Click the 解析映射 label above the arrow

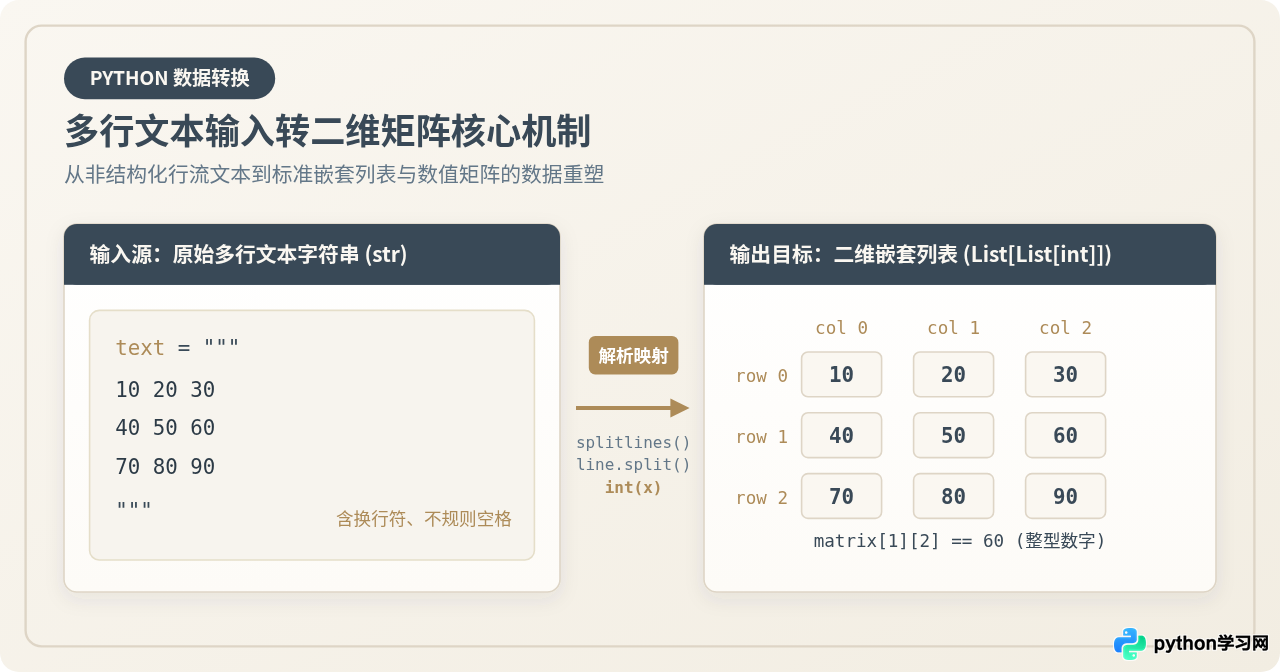click(633, 355)
